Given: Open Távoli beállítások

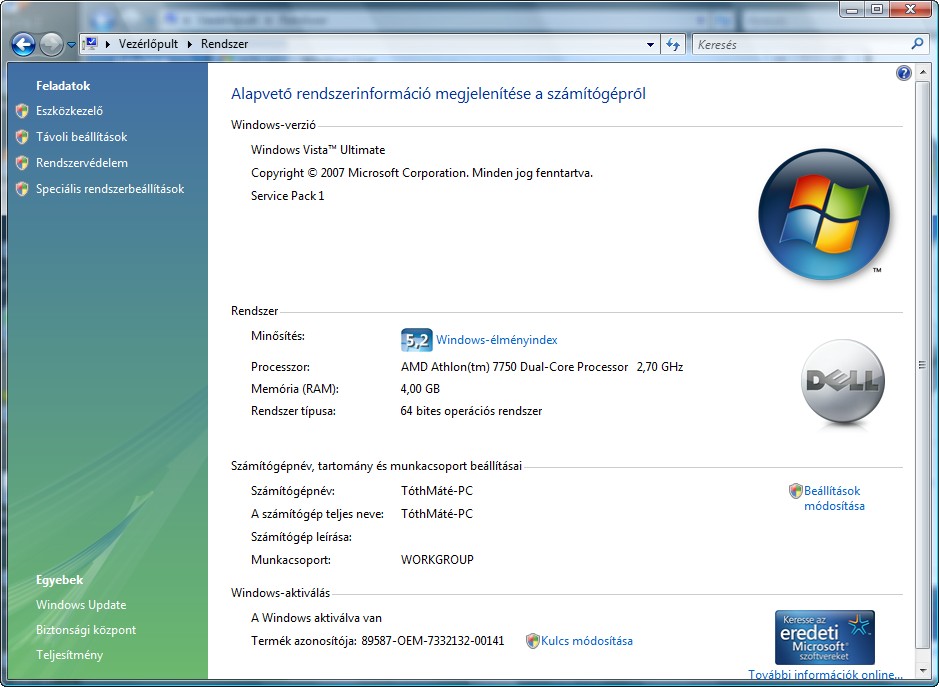Looking at the screenshot, I should [x=81, y=137].
